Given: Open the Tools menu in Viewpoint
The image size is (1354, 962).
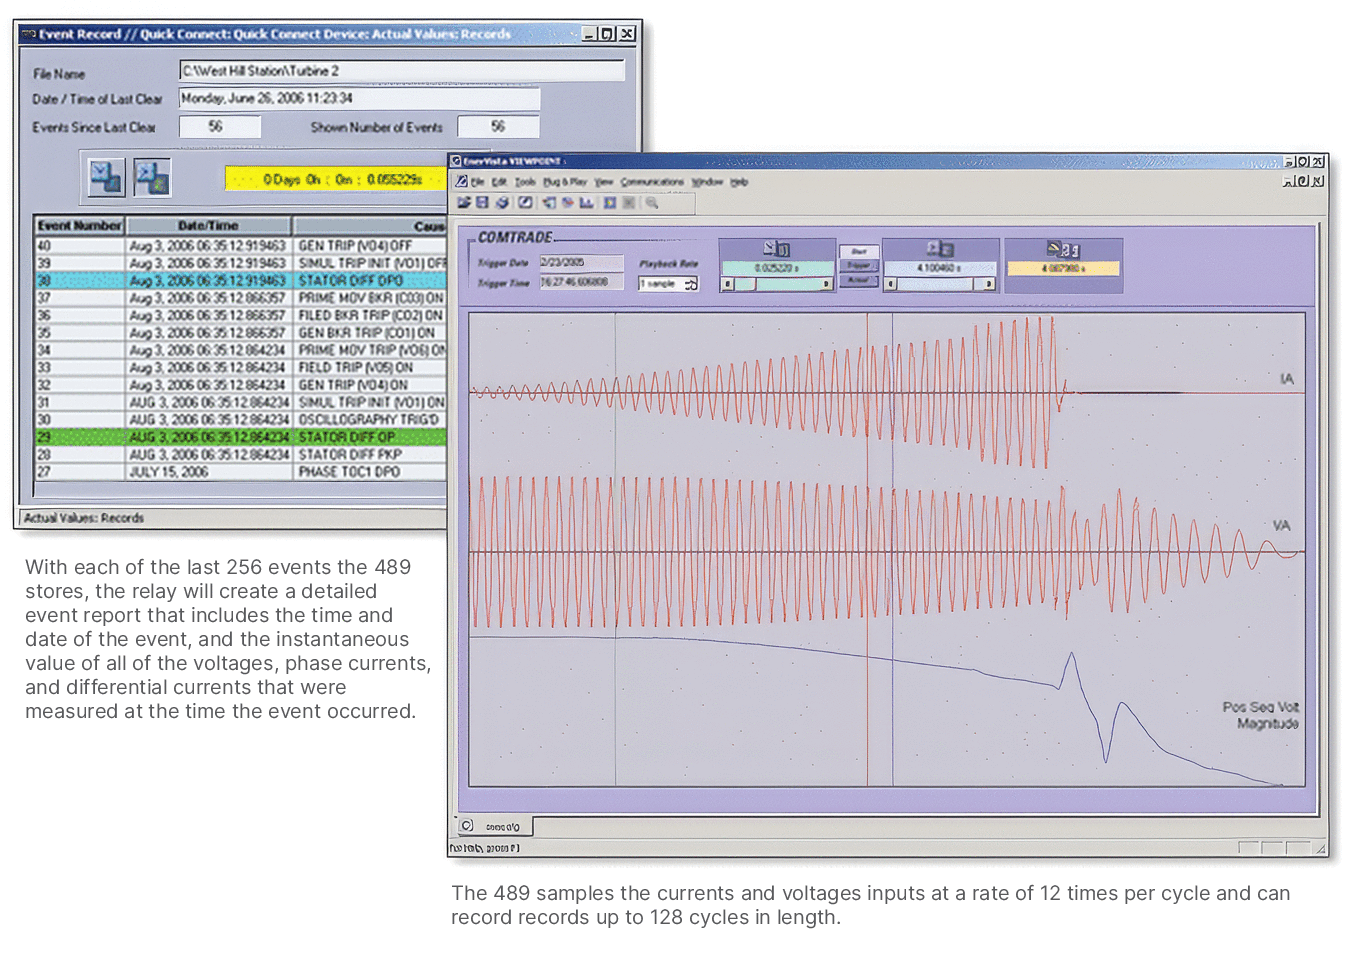Looking at the screenshot, I should tap(525, 182).
